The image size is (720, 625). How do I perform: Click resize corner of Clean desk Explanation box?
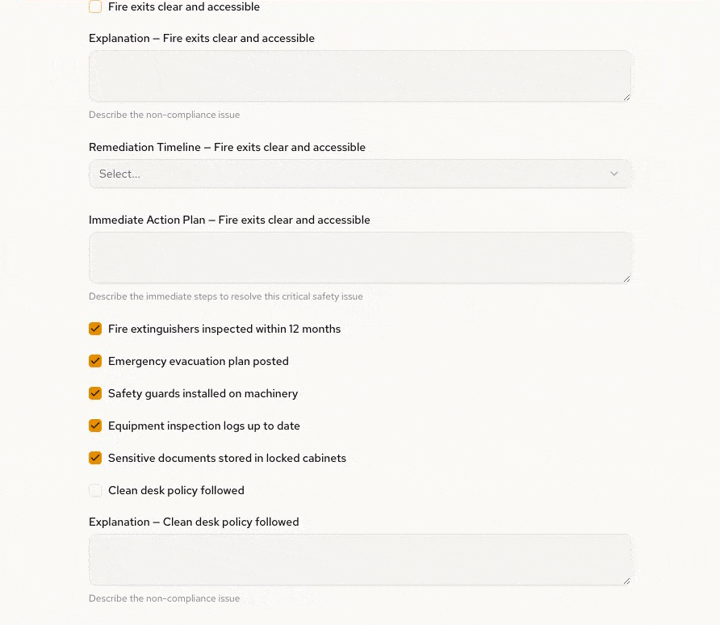tap(627, 581)
